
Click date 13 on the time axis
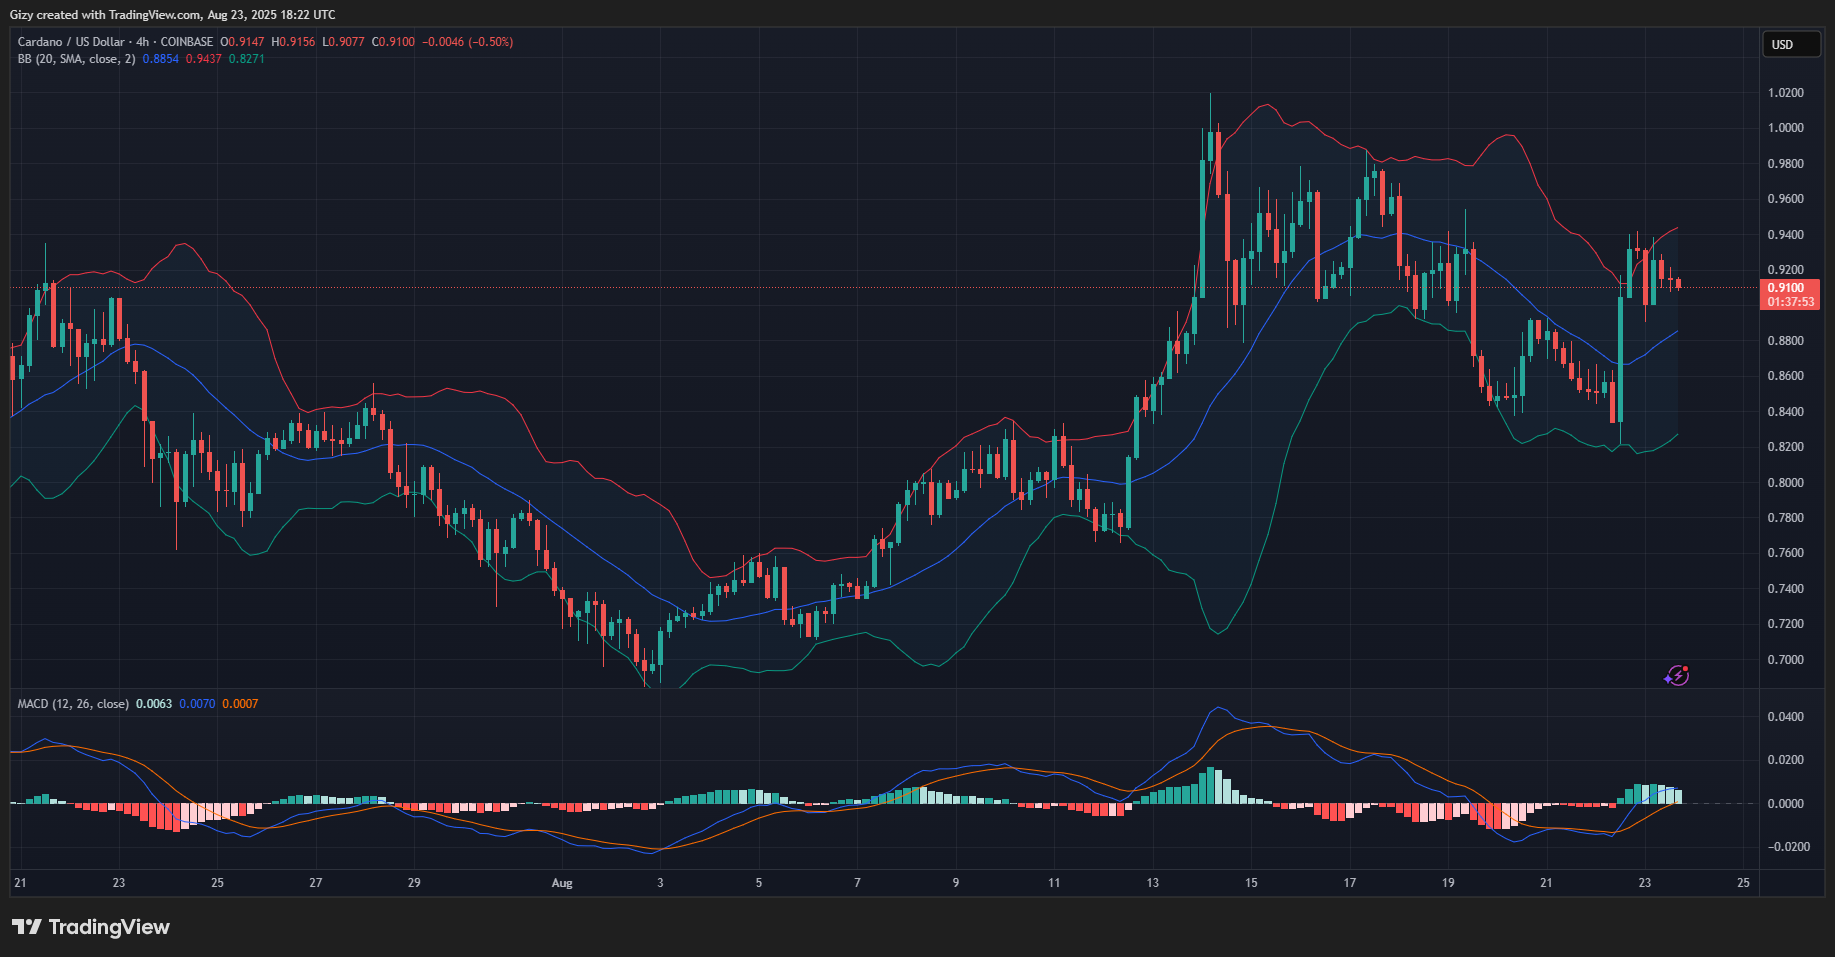coord(1153,883)
